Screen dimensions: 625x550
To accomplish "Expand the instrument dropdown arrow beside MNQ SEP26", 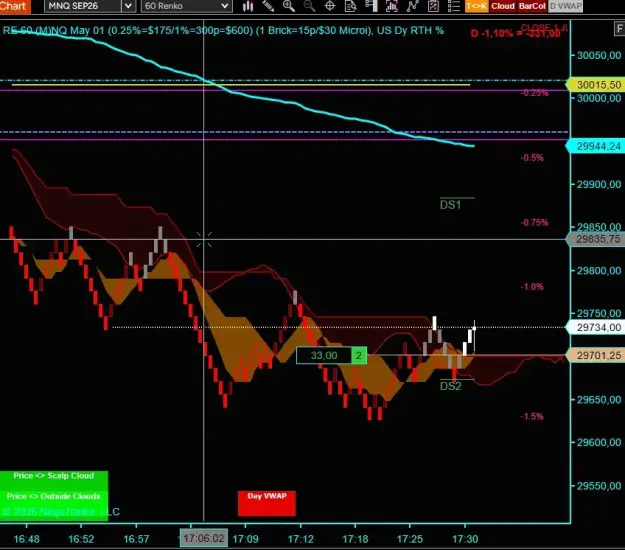I will pos(128,6).
